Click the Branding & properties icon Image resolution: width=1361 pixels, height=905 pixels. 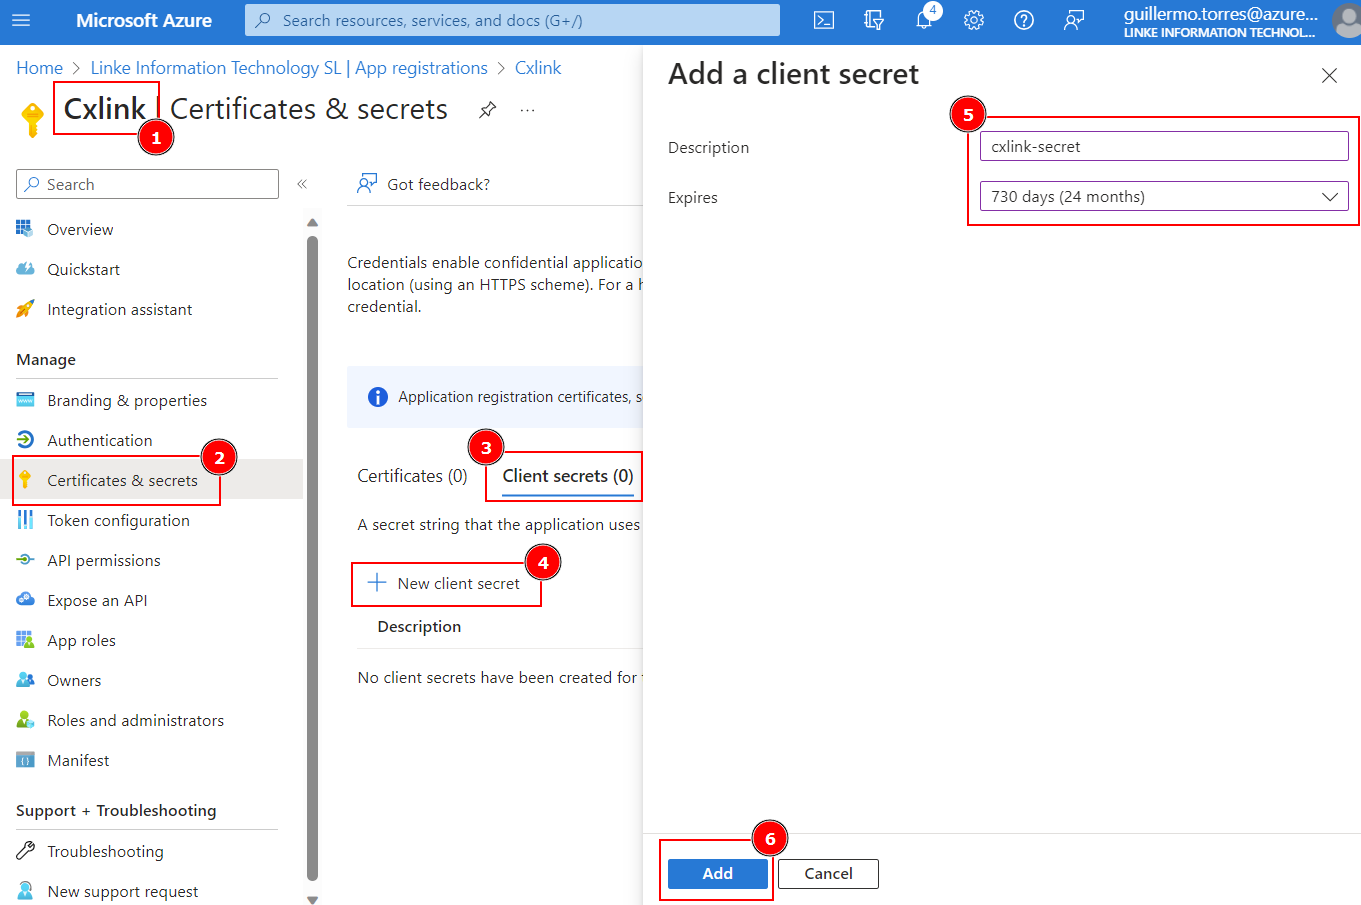click(x=25, y=400)
